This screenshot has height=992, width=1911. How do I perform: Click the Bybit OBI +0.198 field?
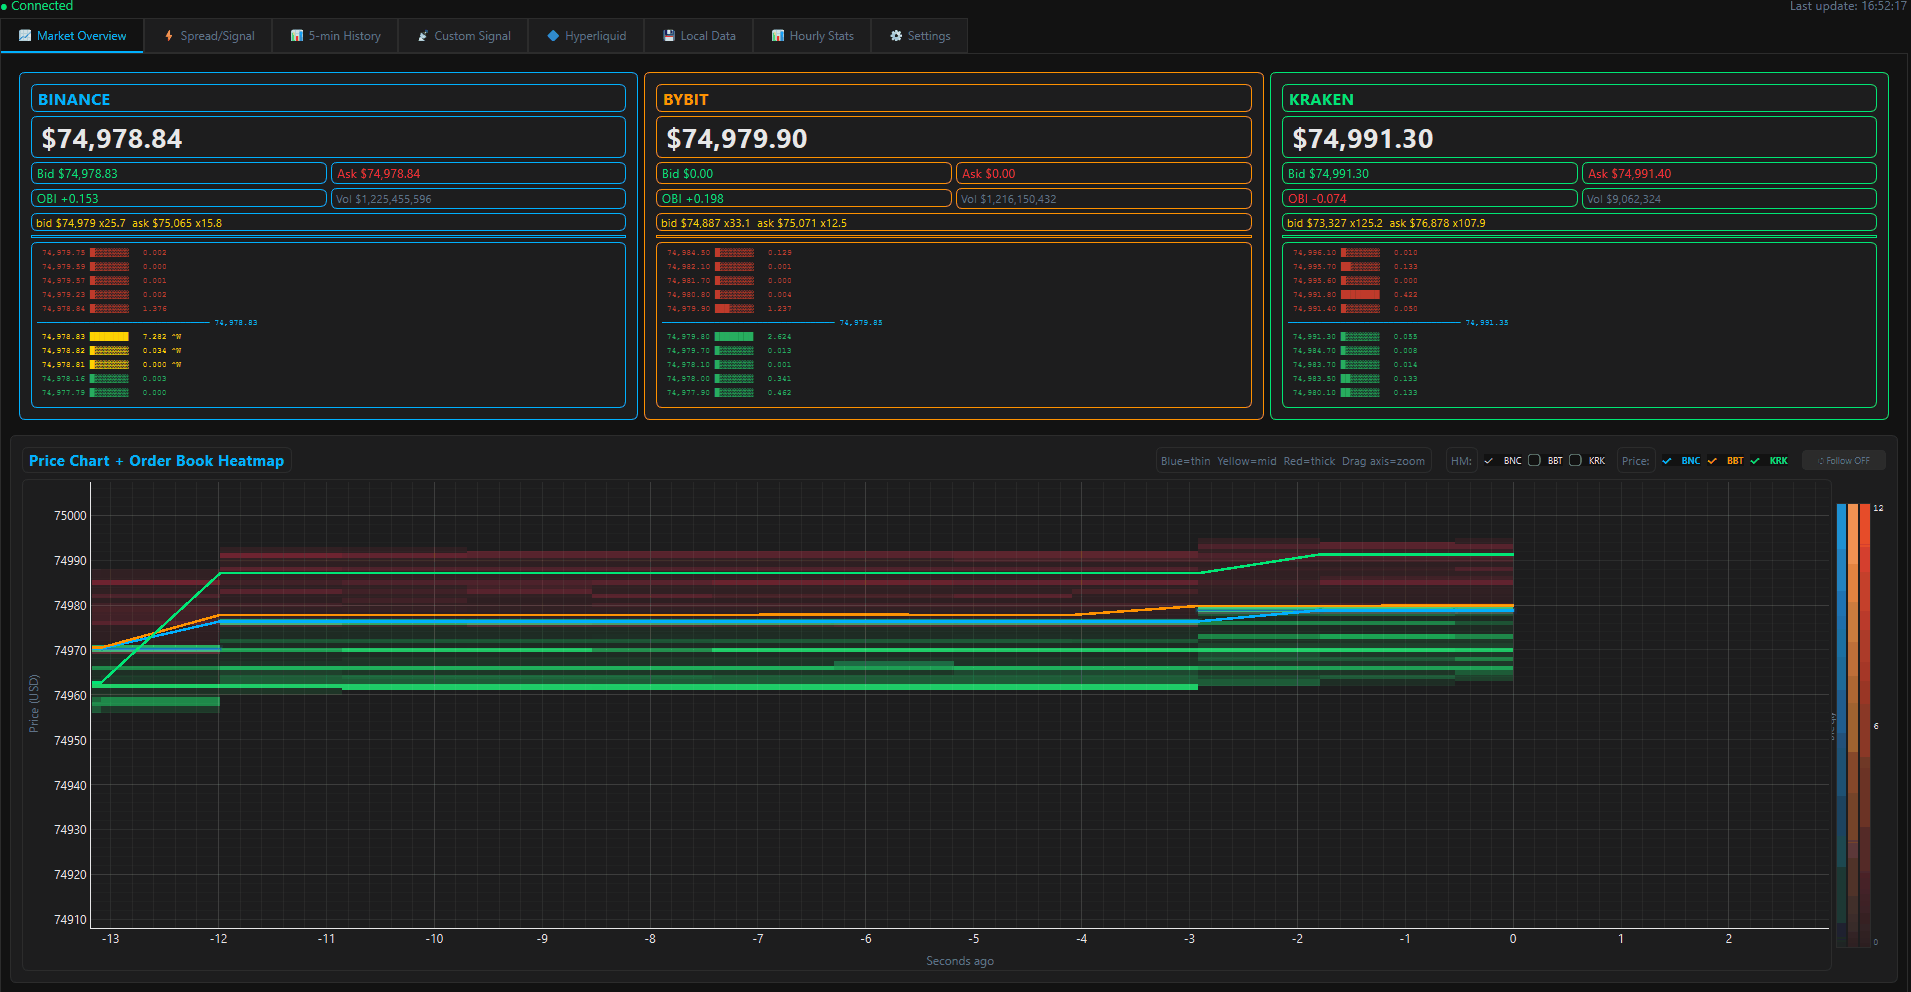click(803, 198)
